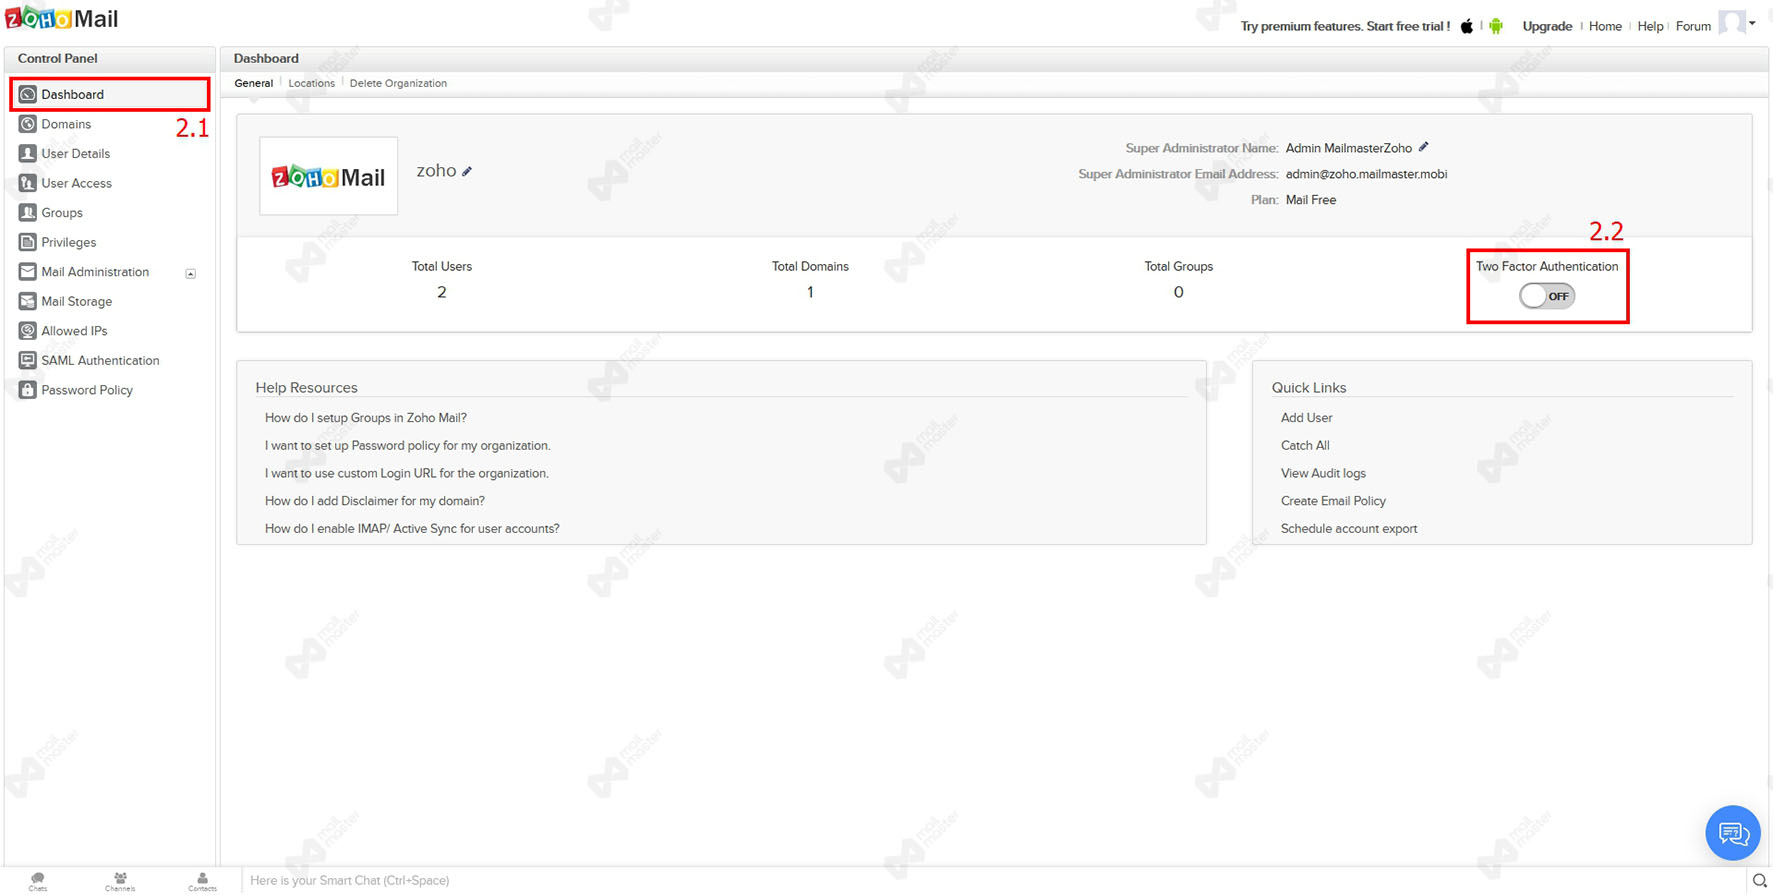Click the Allowed IPs icon
The image size is (1773, 895).
click(x=28, y=330)
